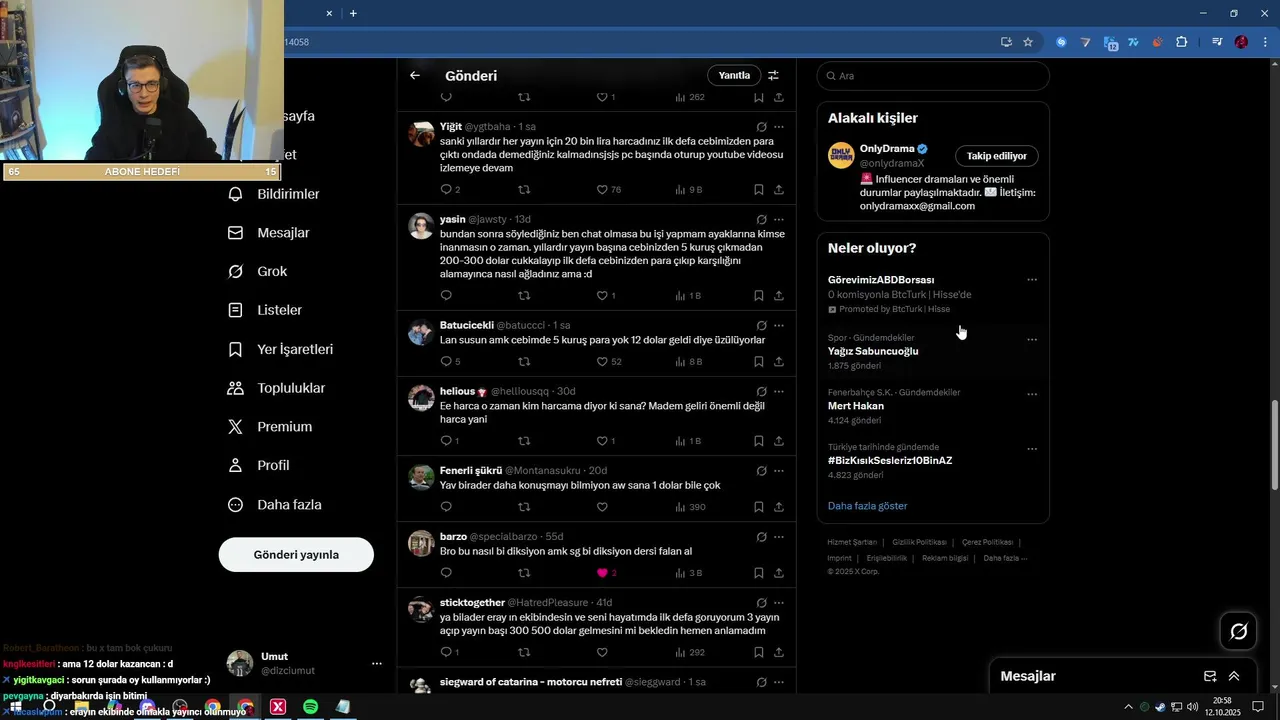Viewport: 1280px width, 720px height.
Task: Open Yiğit's profile avatar
Action: click(421, 134)
